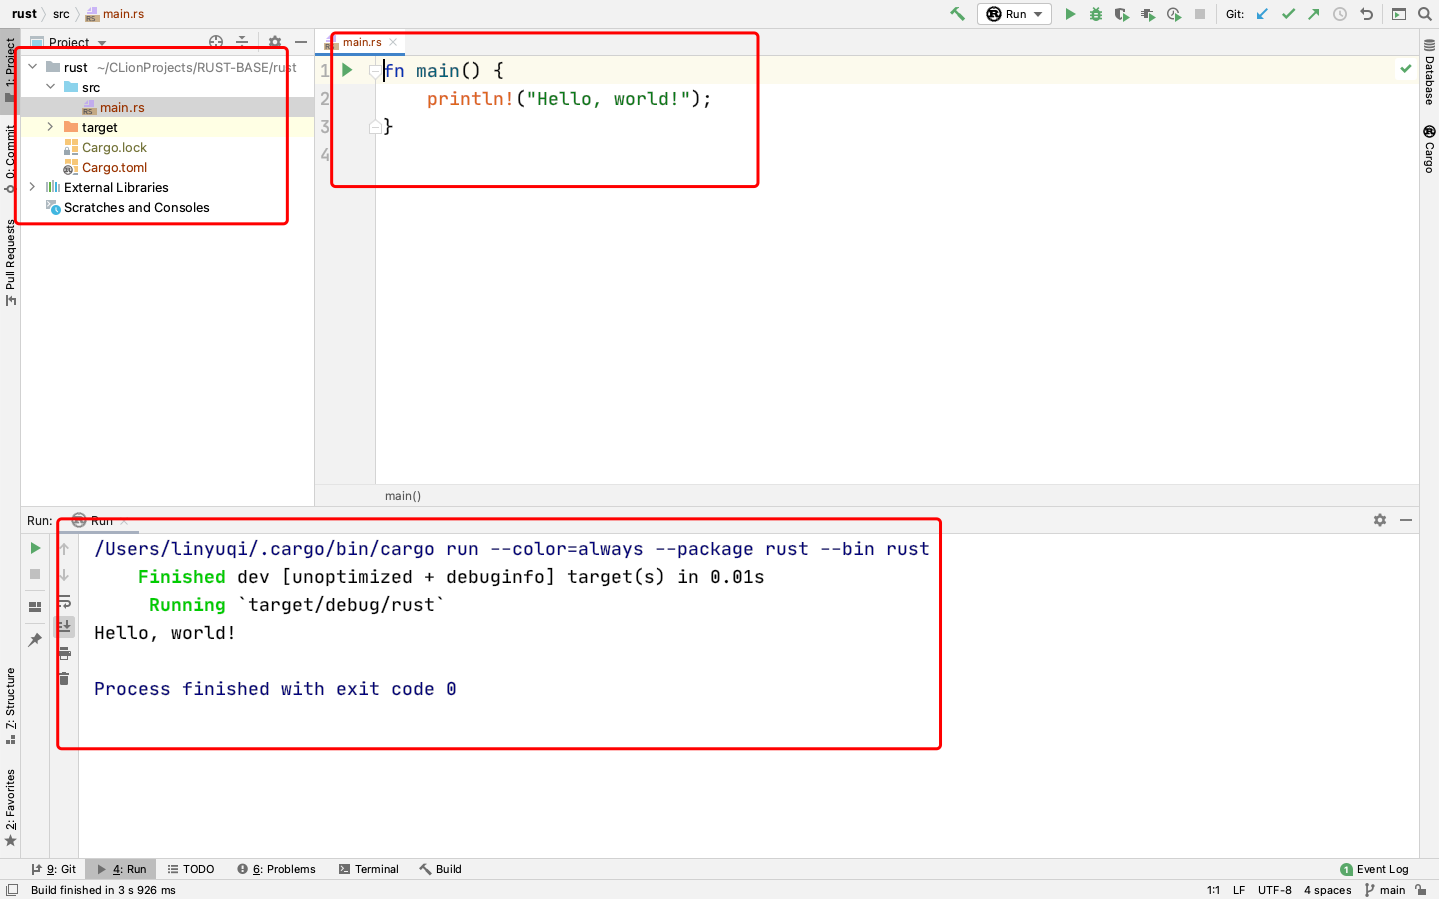1439x899 pixels.
Task: Click the Stop square in the Run panel
Action: pyautogui.click(x=35, y=574)
